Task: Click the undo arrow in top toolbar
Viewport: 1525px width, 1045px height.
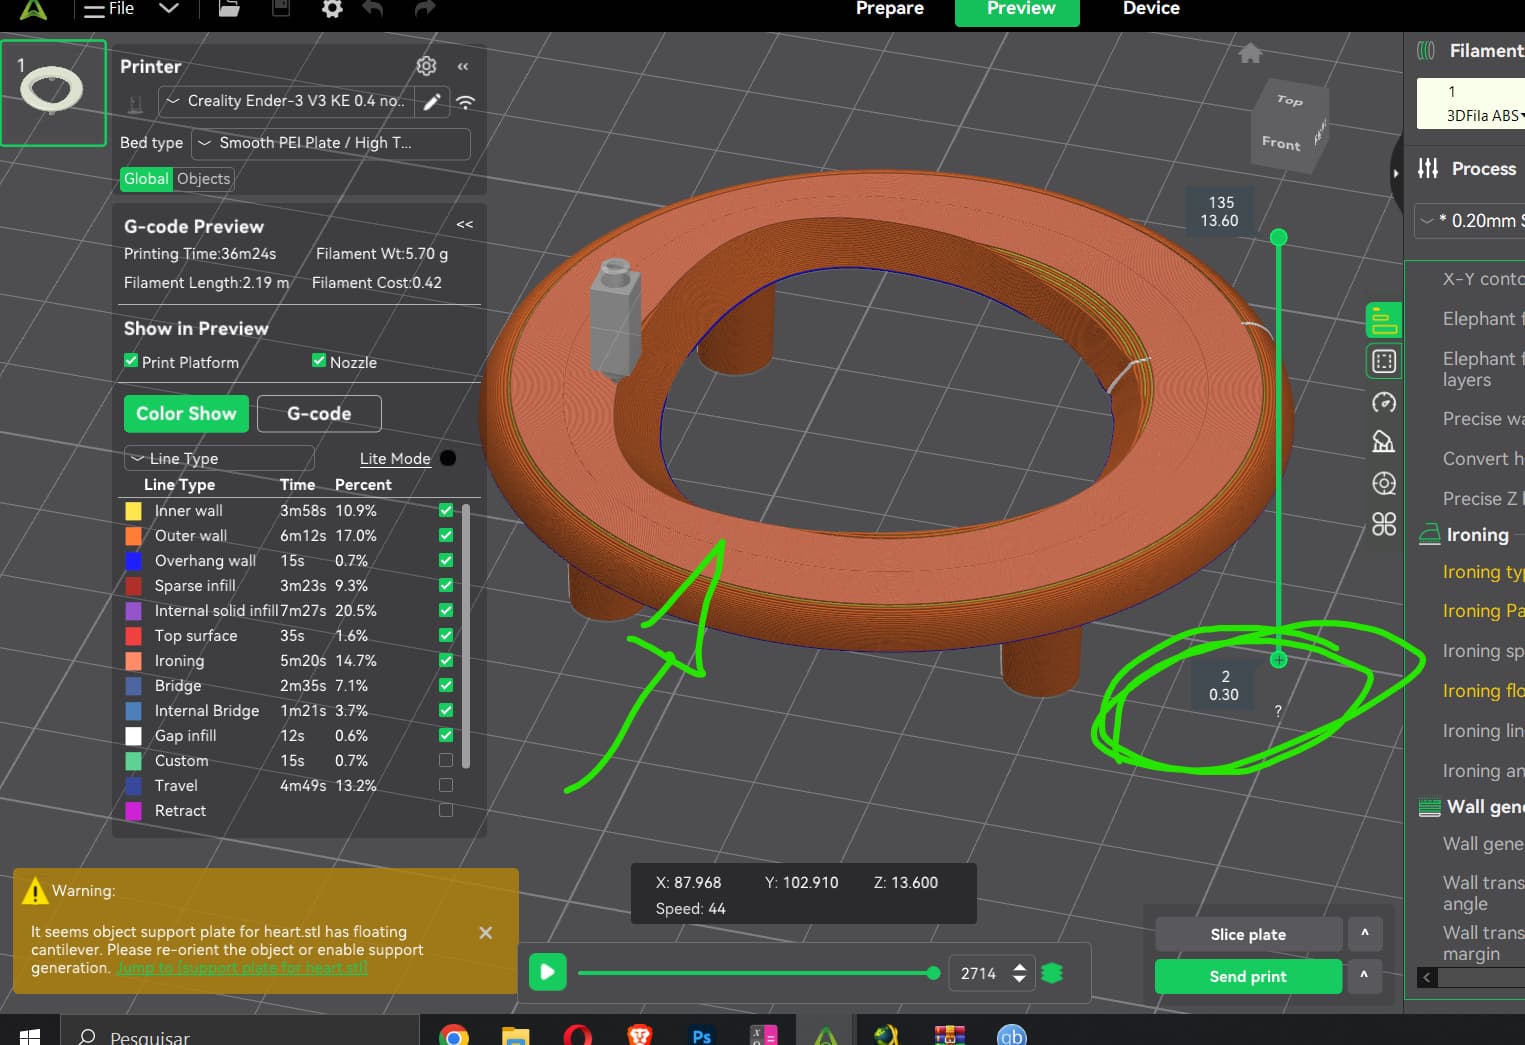Action: point(373,9)
